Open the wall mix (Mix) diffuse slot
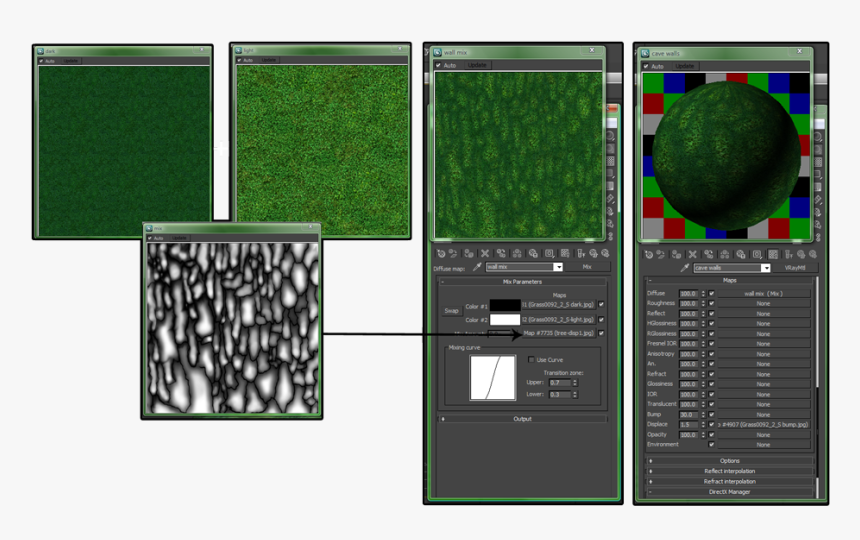The image size is (860, 540). click(x=763, y=293)
